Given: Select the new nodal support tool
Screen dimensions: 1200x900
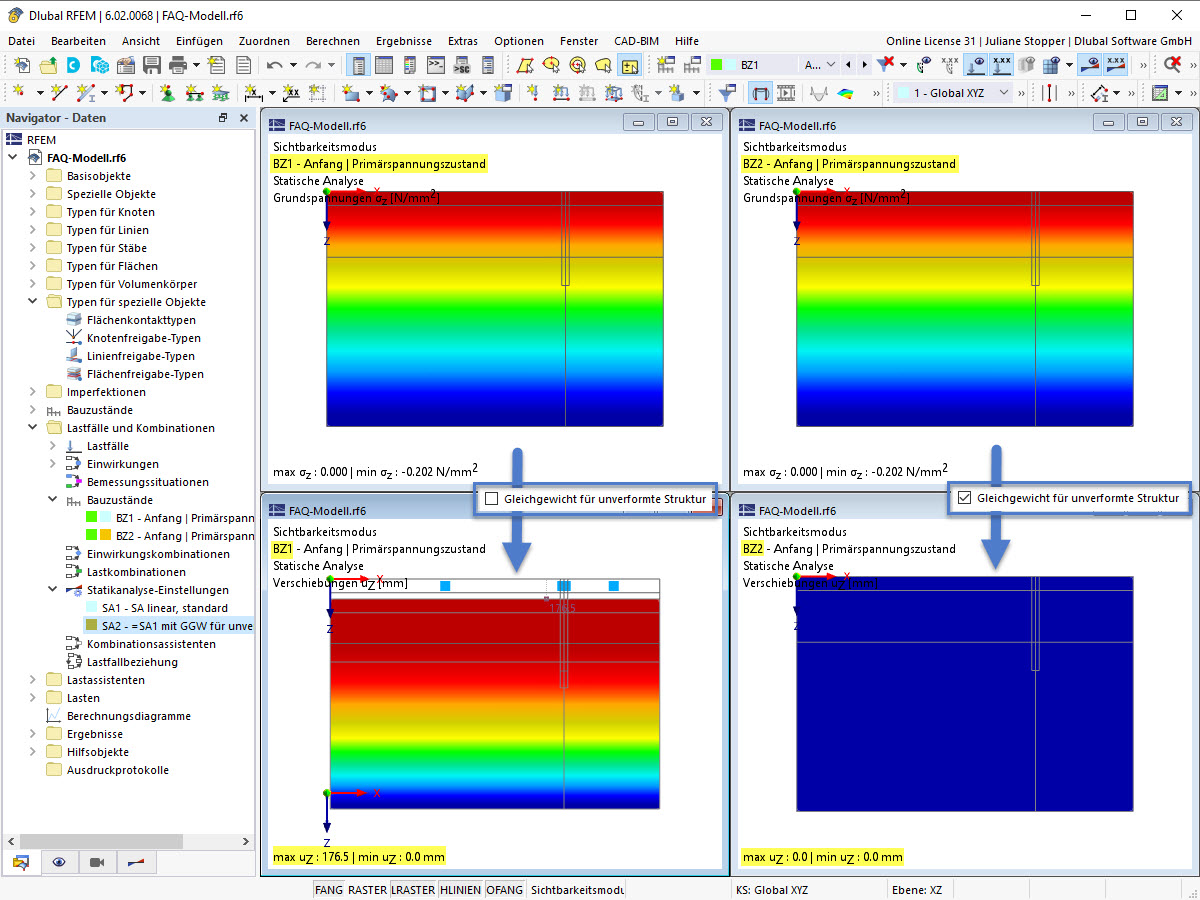Looking at the screenshot, I should [166, 93].
